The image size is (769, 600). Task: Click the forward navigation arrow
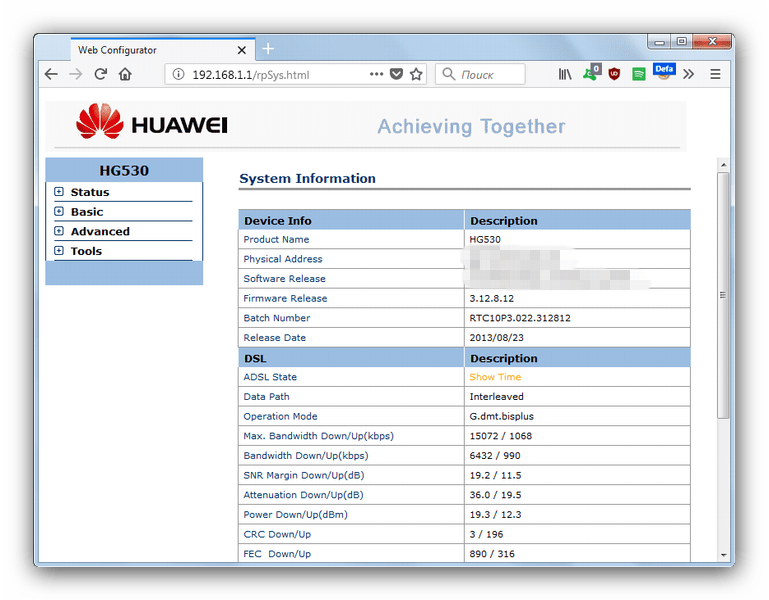point(76,74)
